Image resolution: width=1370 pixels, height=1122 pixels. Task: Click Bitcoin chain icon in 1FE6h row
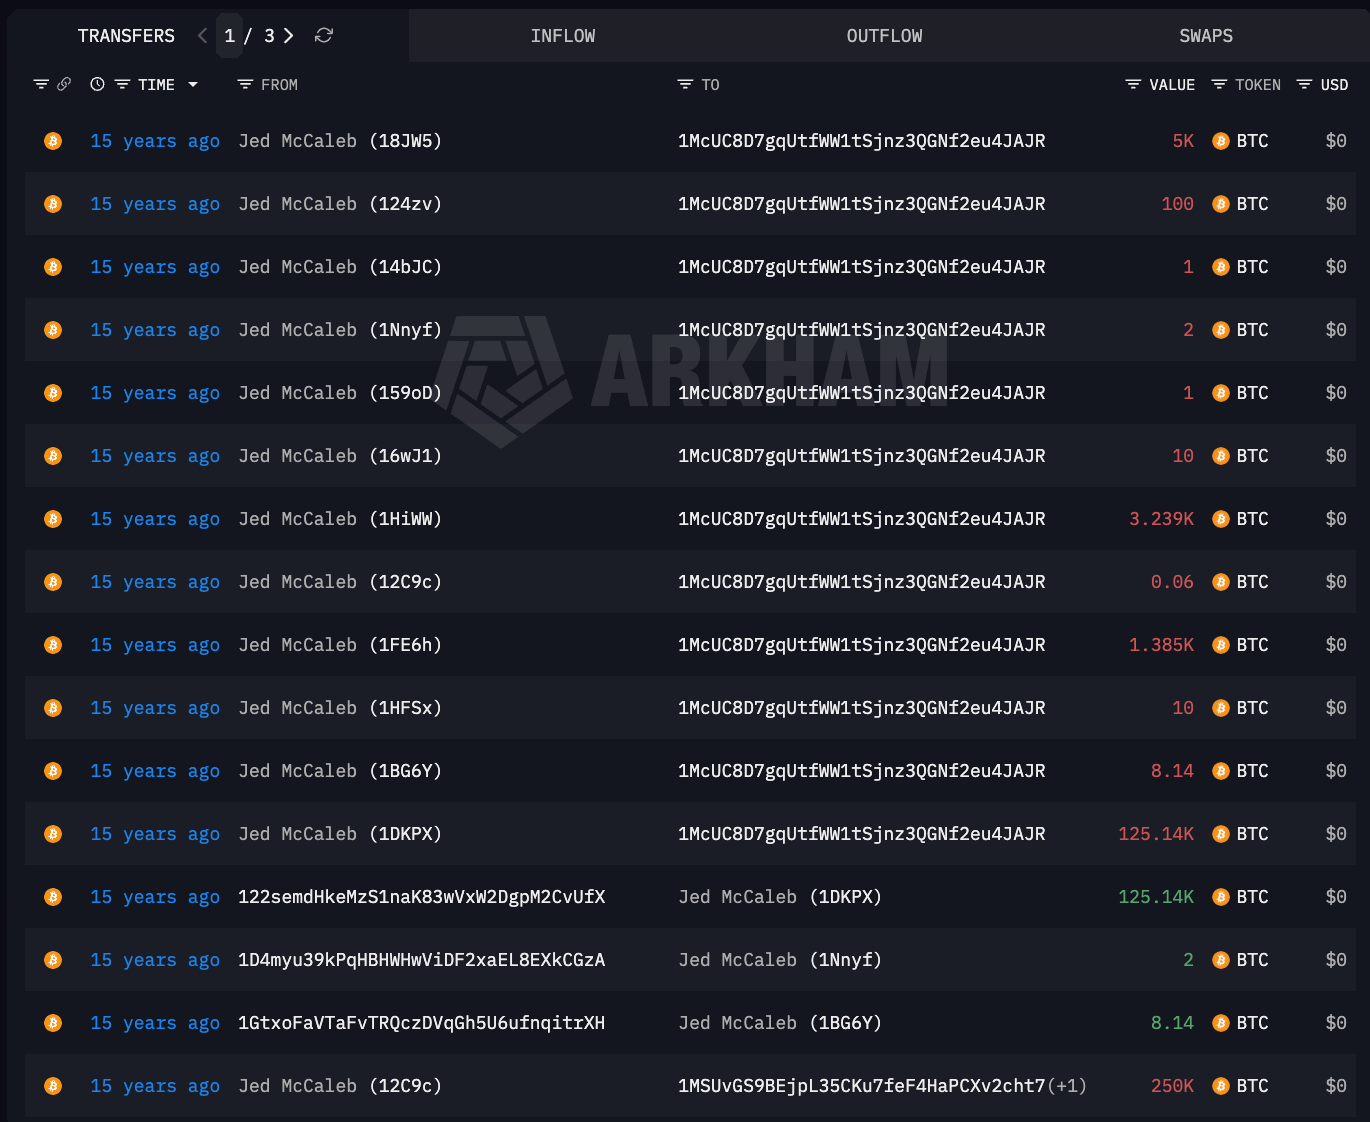(53, 645)
